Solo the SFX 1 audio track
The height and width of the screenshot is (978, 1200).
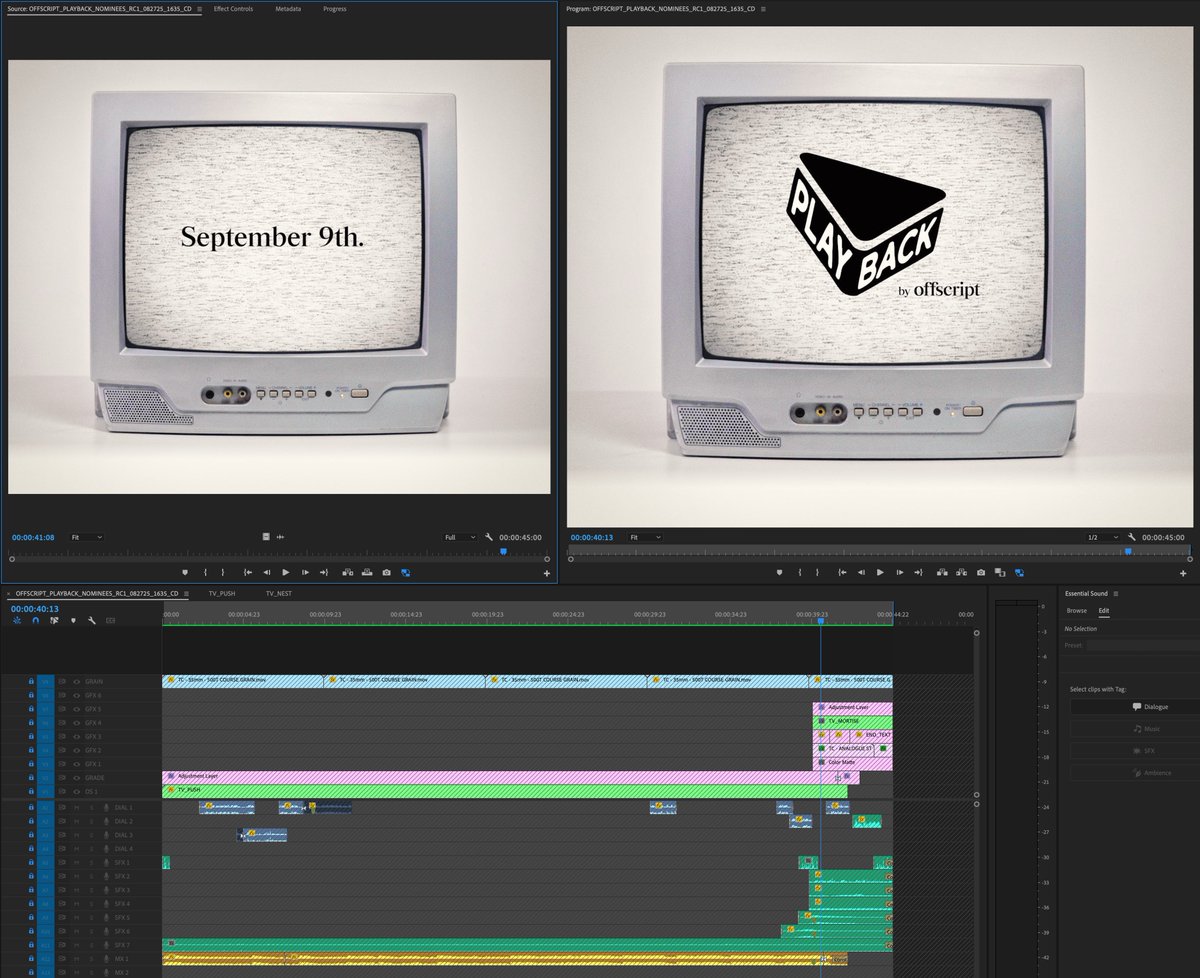click(x=91, y=863)
